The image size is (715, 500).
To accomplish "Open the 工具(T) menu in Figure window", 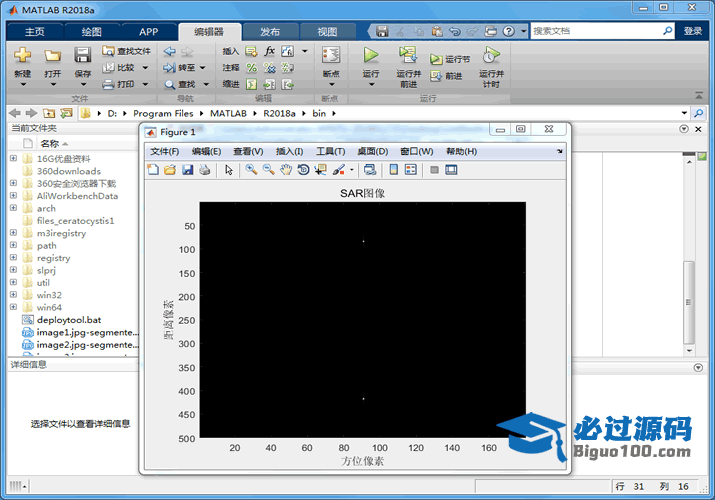I will tap(330, 151).
